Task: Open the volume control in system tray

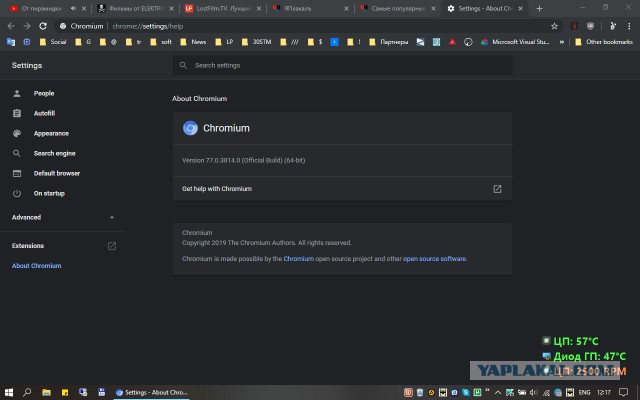Action: click(x=534, y=392)
